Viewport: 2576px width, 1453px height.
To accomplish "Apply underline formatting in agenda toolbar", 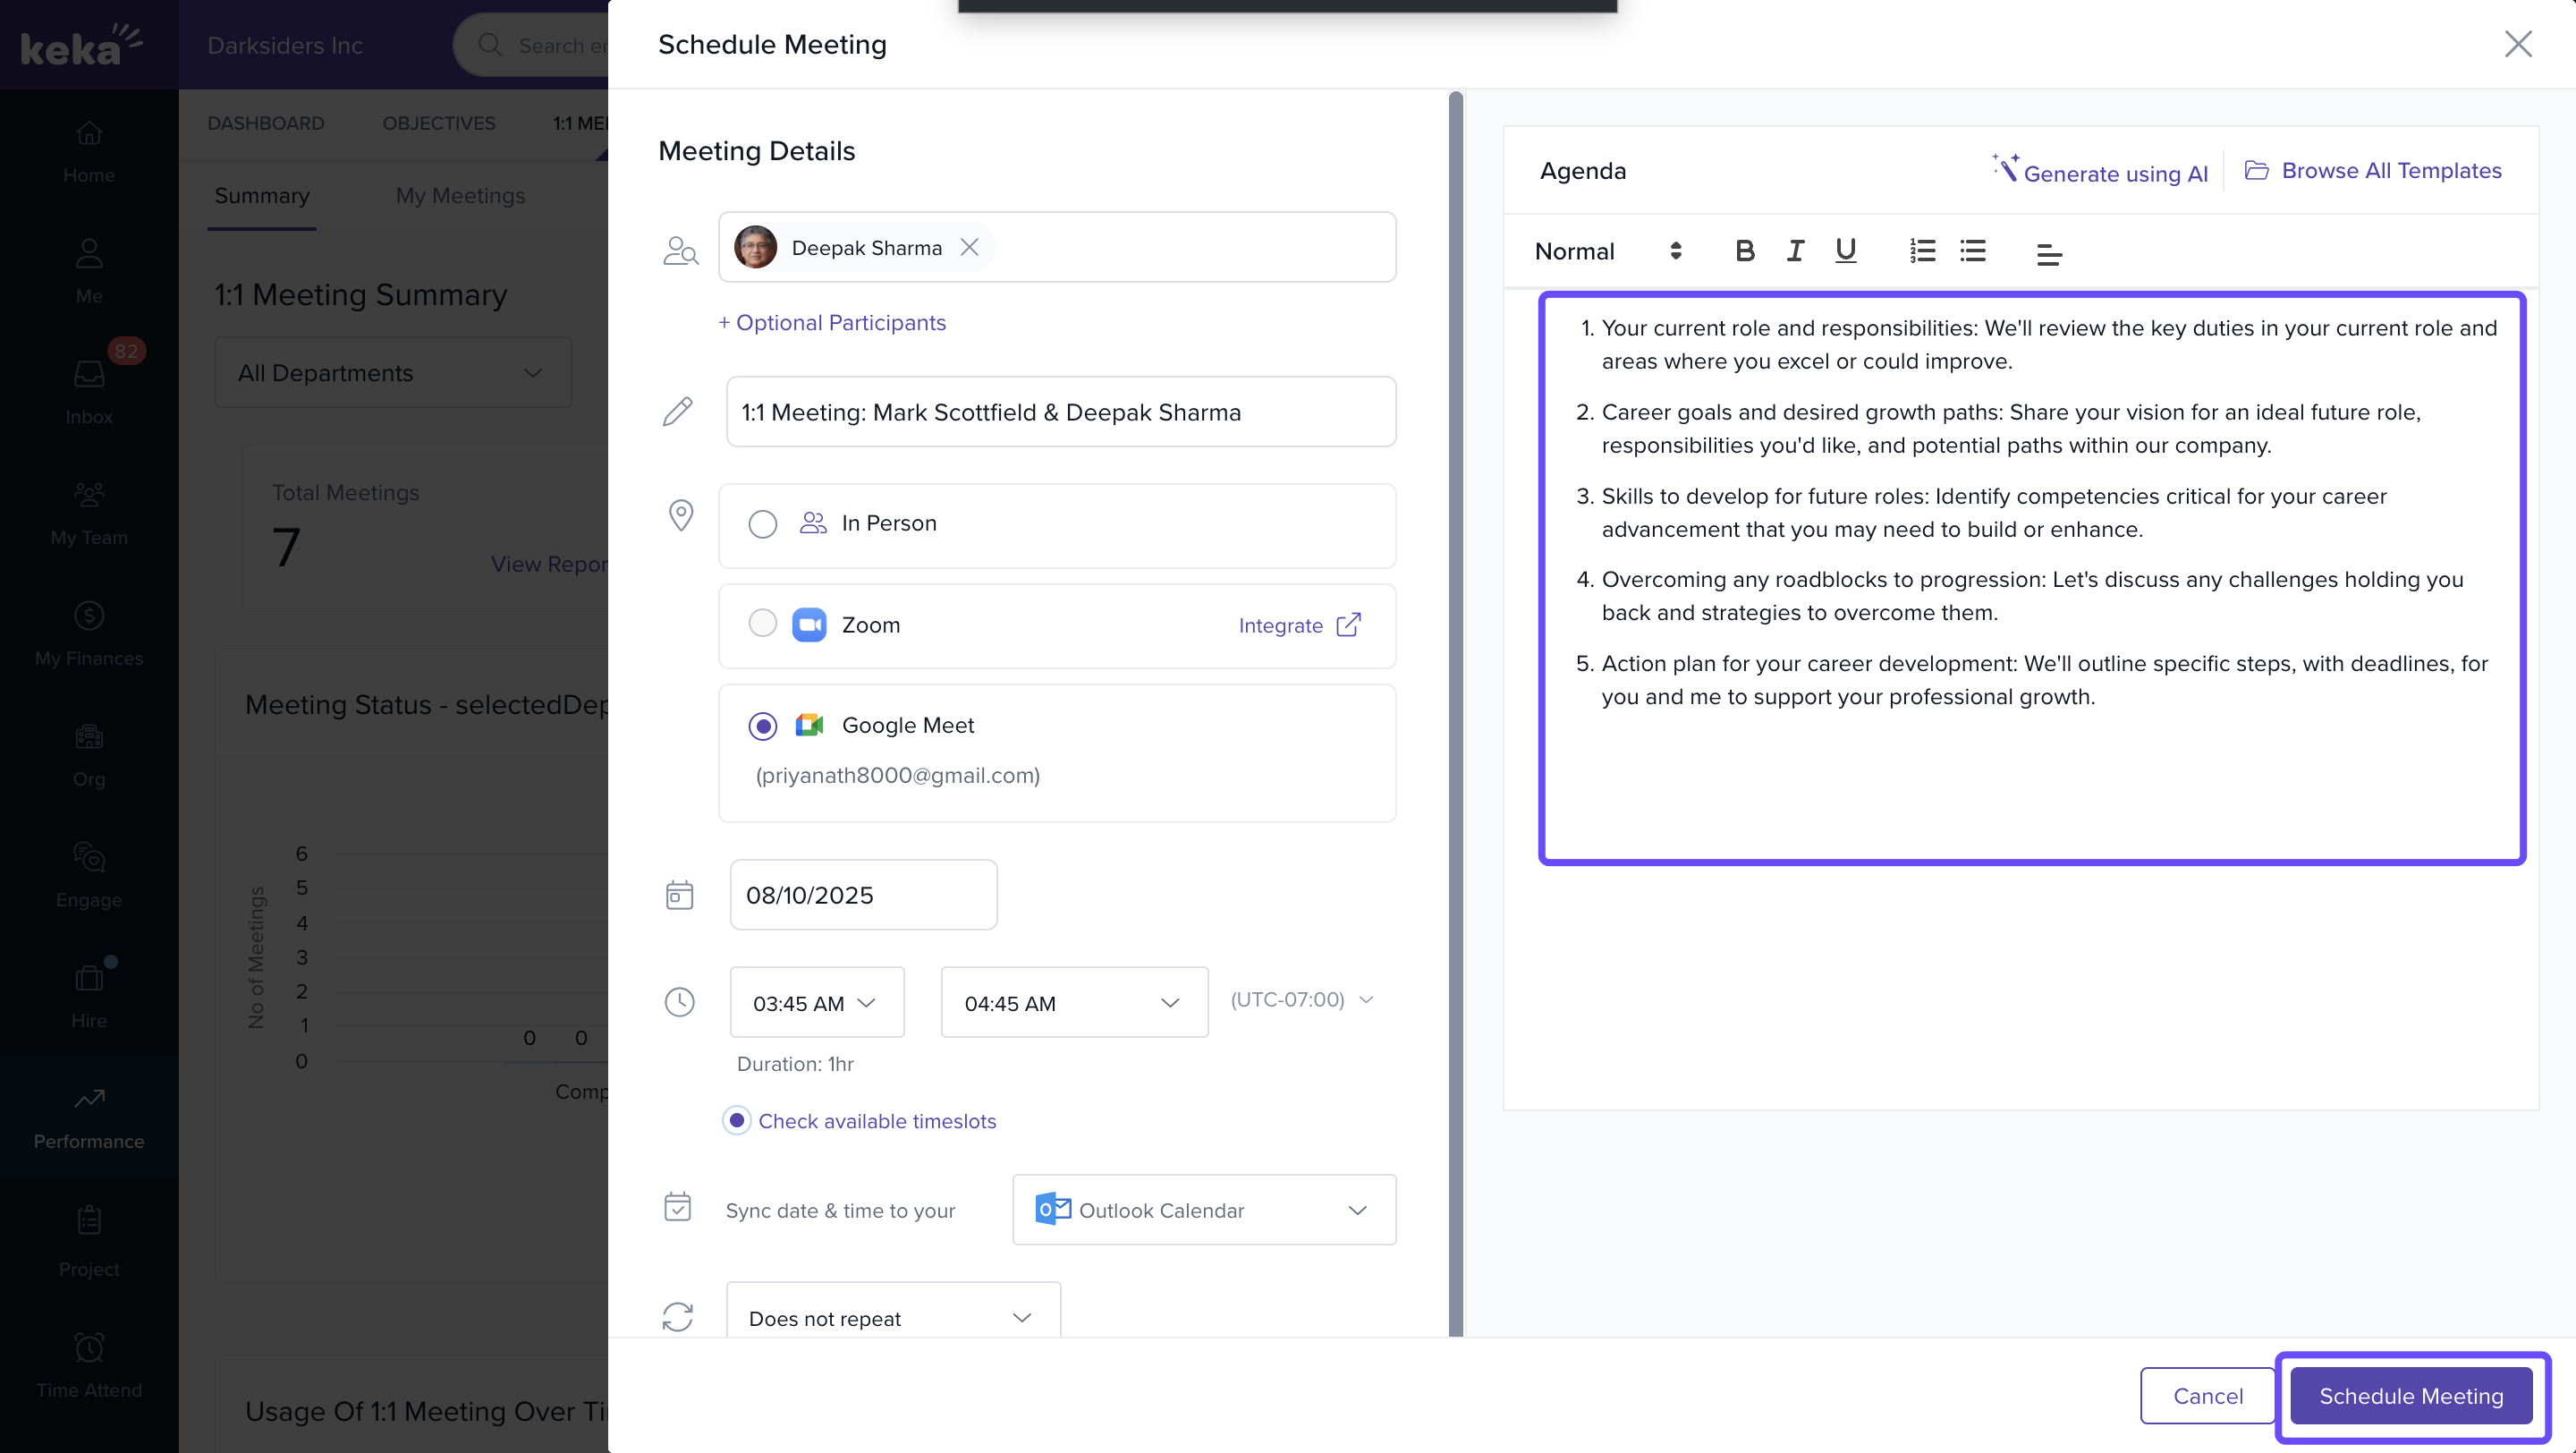I will point(1845,251).
